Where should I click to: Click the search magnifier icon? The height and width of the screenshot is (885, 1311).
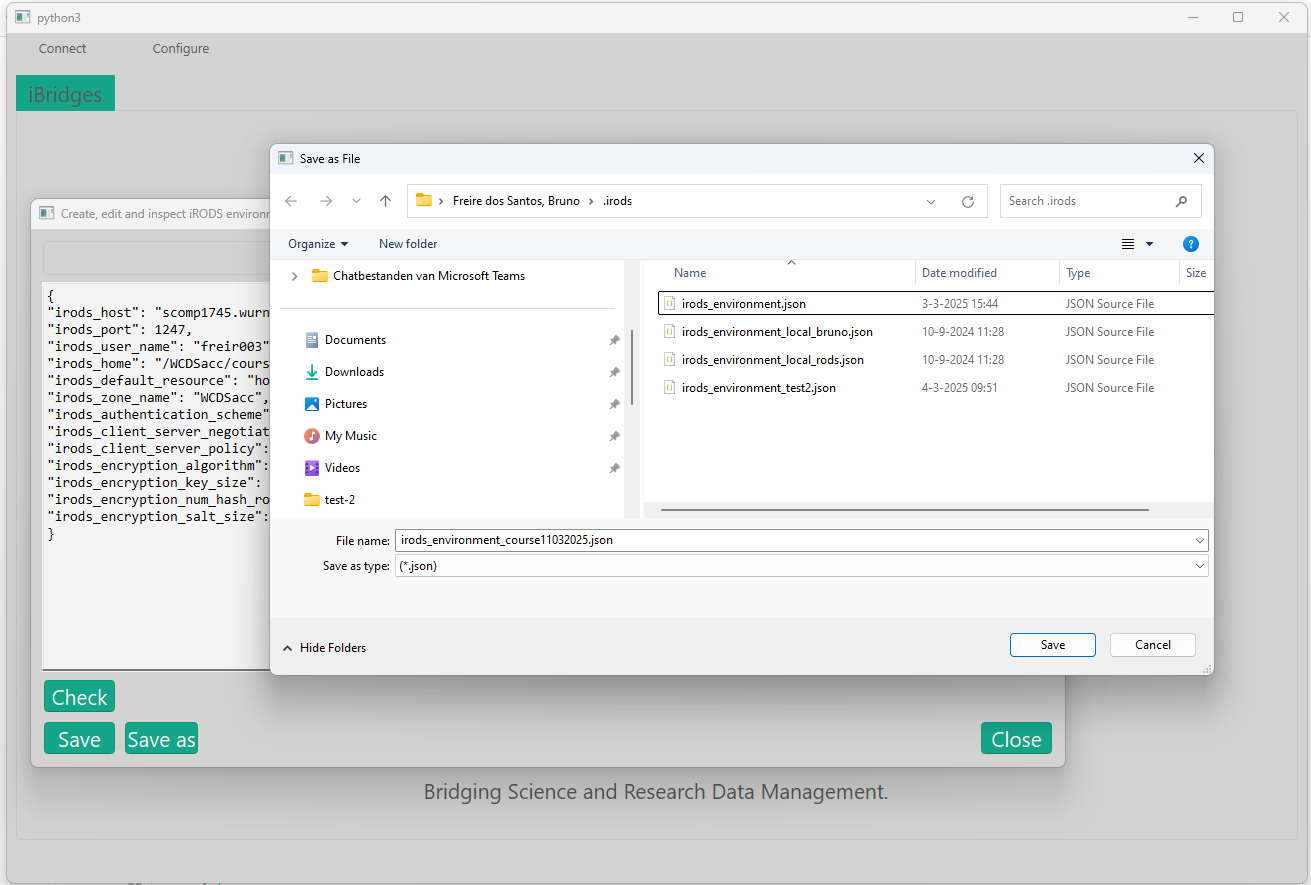coord(1181,201)
